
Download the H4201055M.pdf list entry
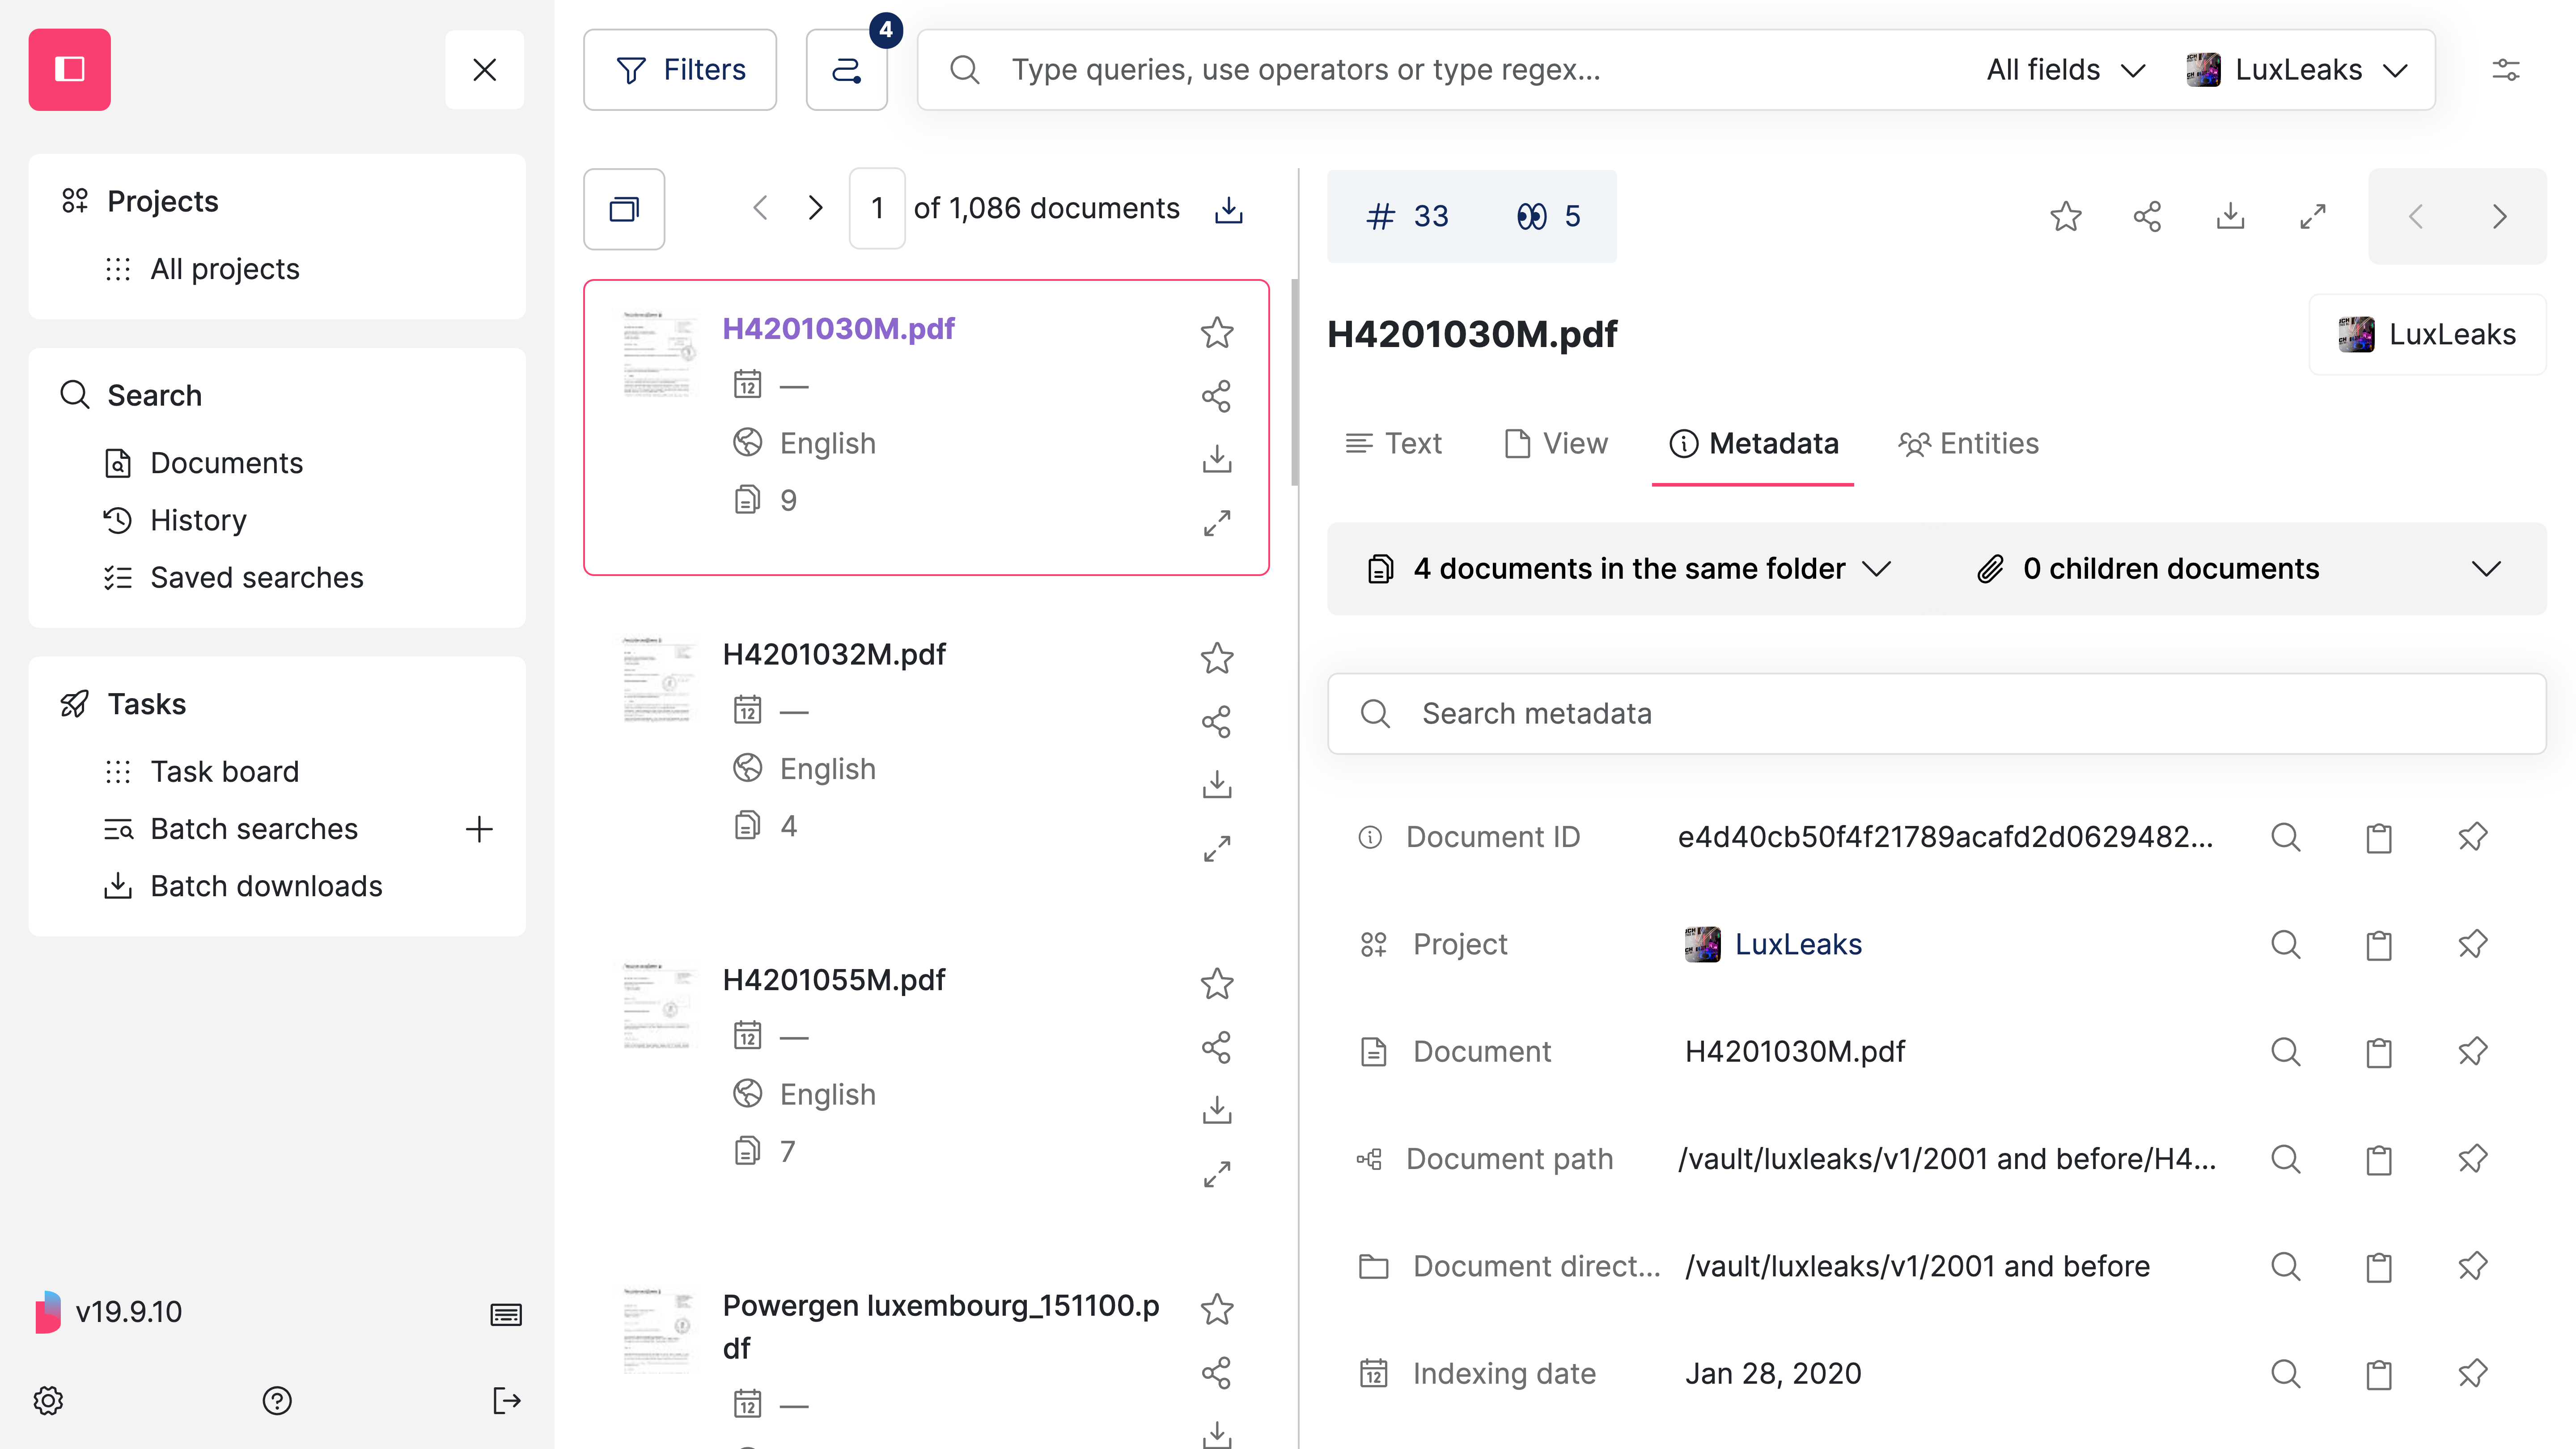(x=1216, y=1110)
